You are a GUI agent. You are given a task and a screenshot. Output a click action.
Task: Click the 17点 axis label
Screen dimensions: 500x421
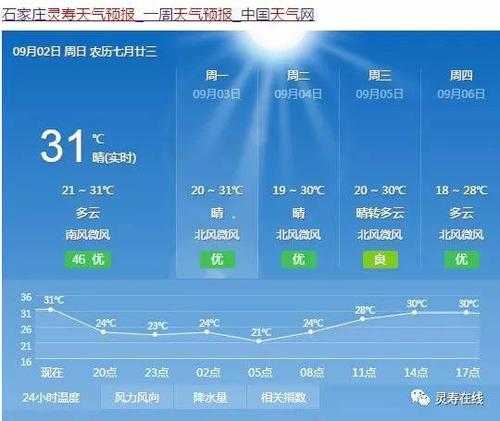click(468, 372)
